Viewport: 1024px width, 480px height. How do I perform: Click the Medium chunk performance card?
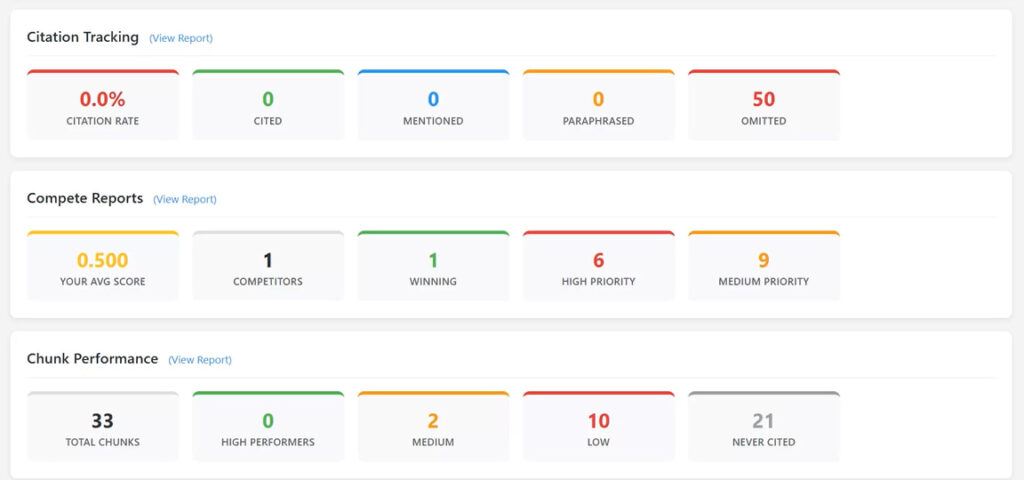pyautogui.click(x=433, y=427)
